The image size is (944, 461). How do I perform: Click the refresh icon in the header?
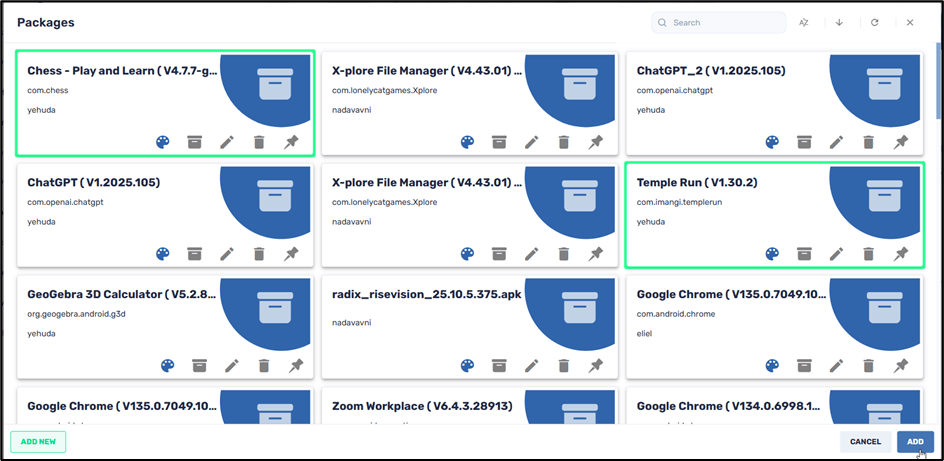pos(874,22)
